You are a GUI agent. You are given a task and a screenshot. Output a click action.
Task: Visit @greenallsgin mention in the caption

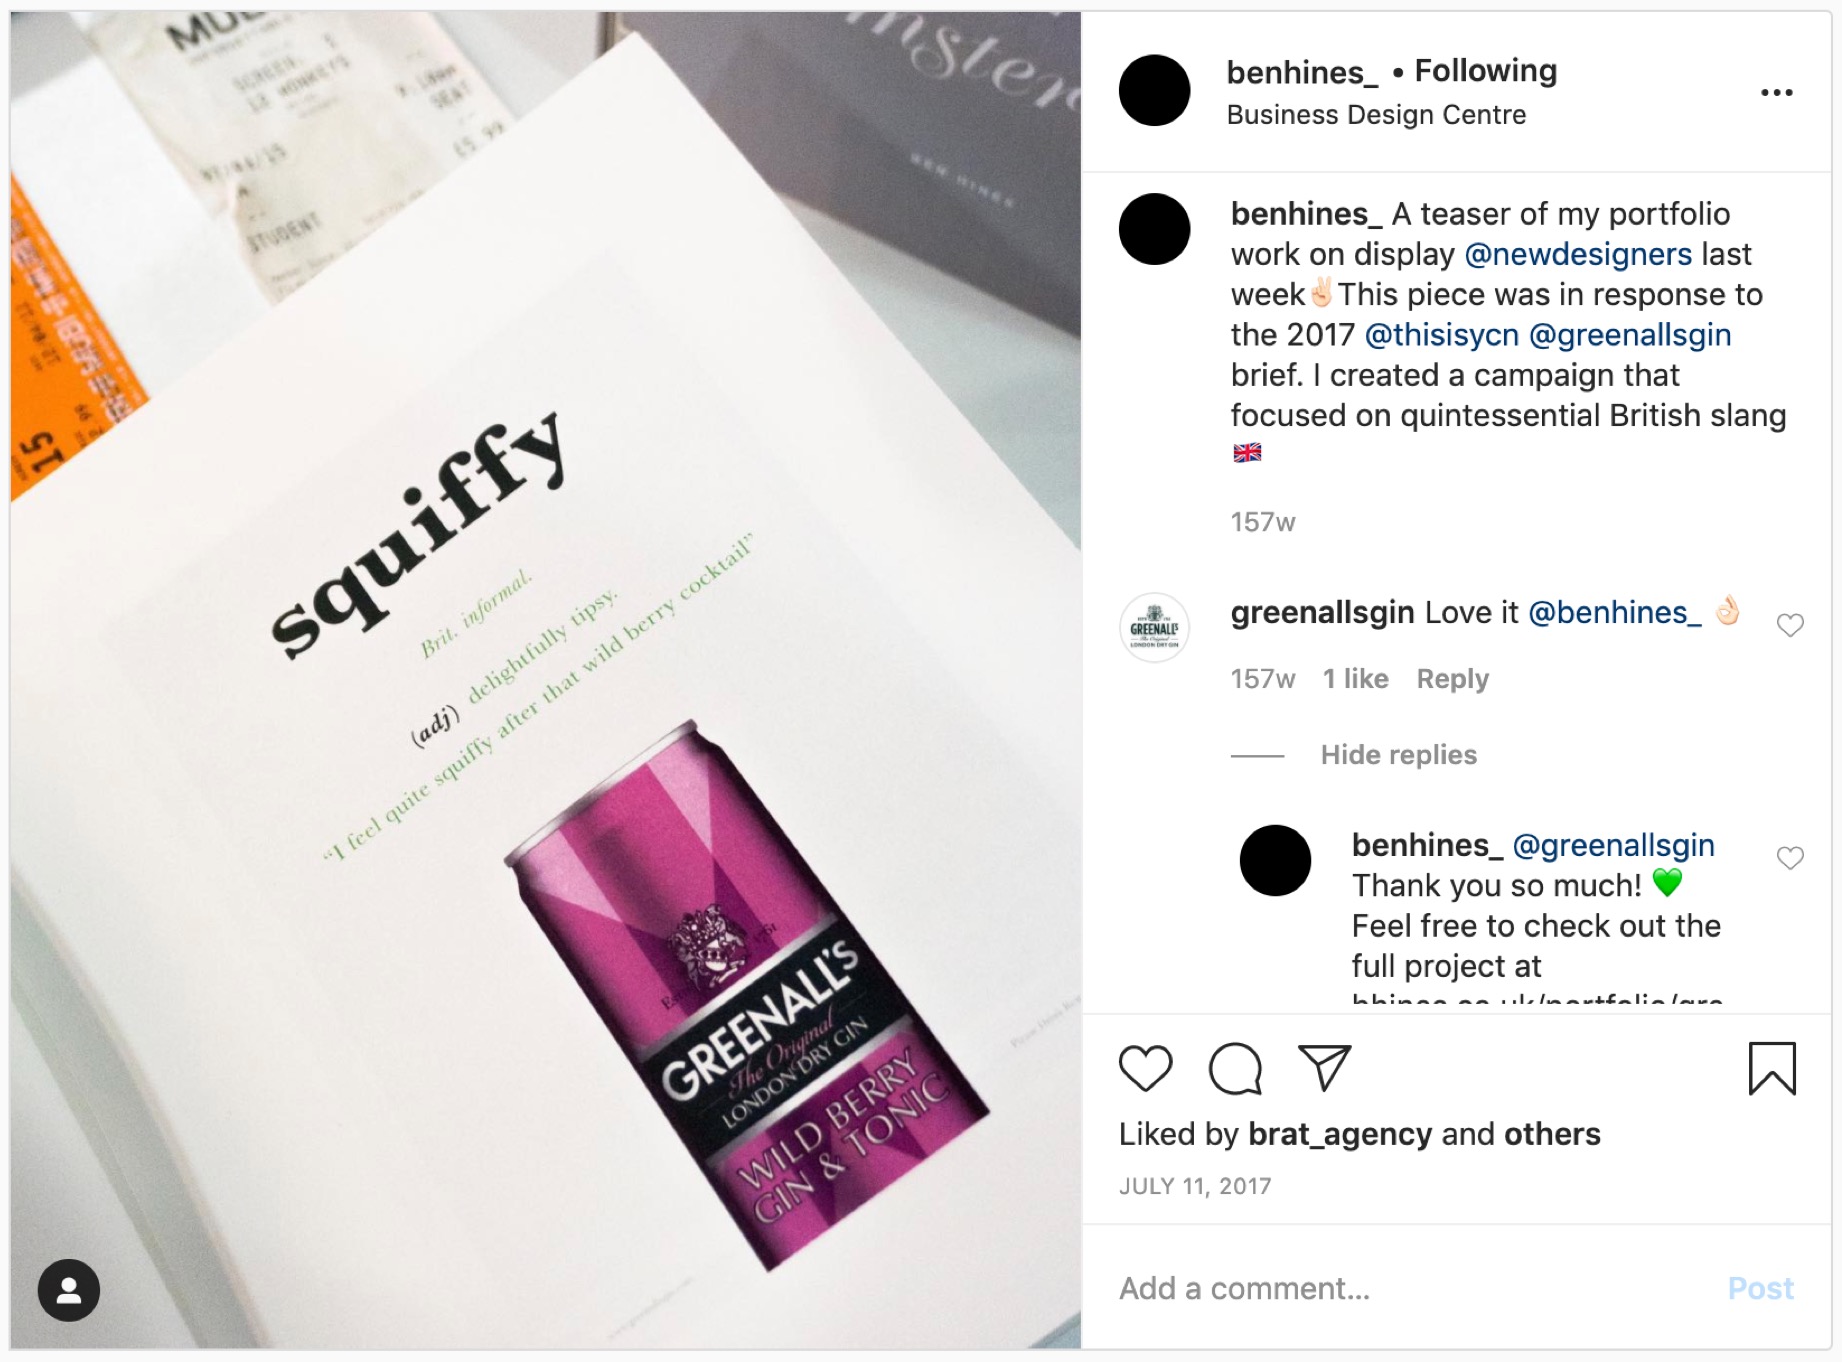(x=1630, y=335)
